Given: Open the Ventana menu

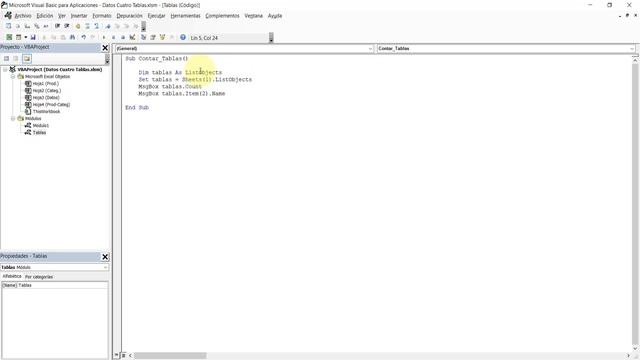Looking at the screenshot, I should tap(253, 16).
